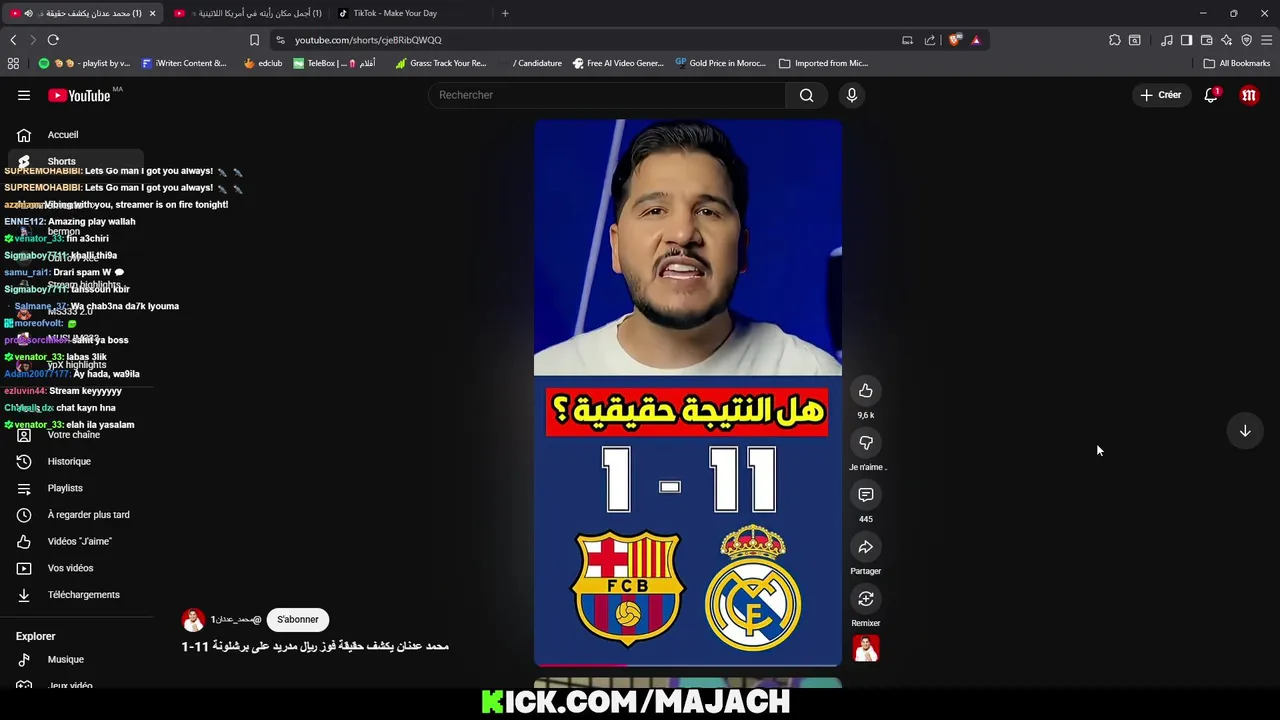Image resolution: width=1280 pixels, height=720 pixels.
Task: Mute the tab via speaker icon
Action: 28,13
